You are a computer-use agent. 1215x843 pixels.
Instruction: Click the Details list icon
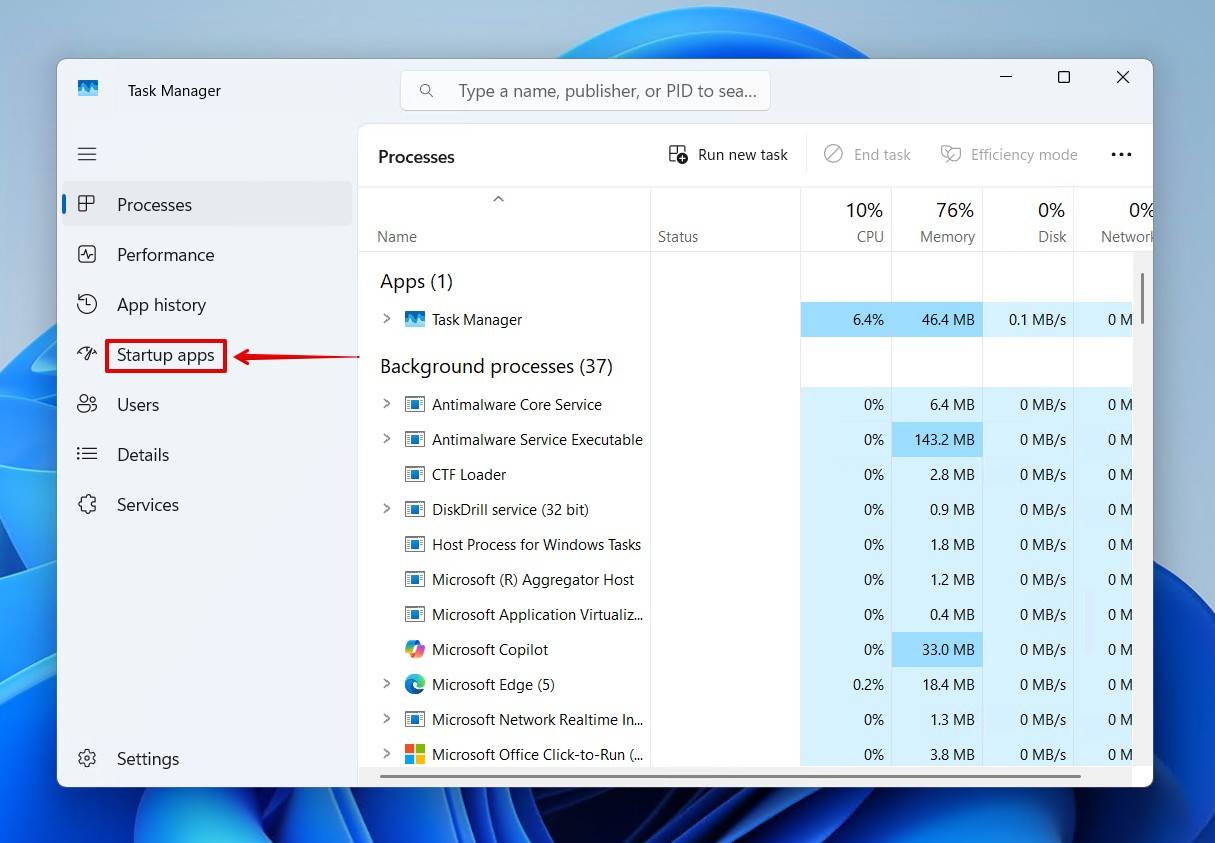coord(87,454)
